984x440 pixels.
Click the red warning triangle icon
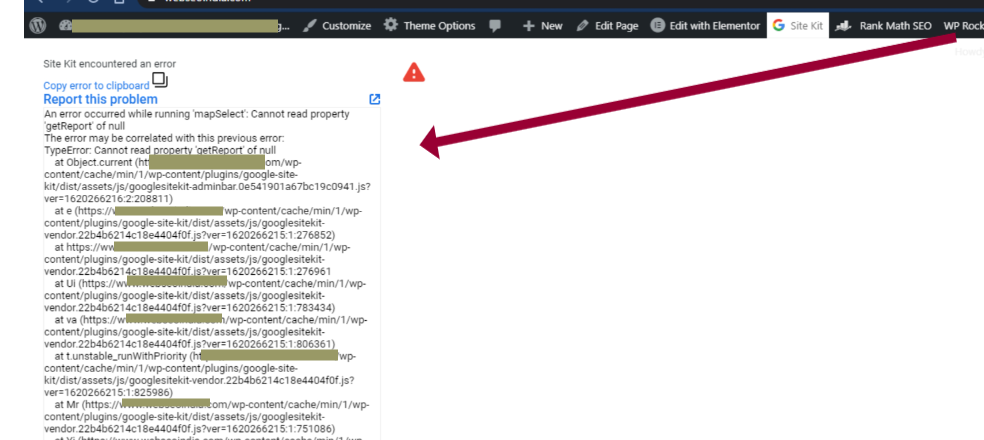click(x=414, y=73)
